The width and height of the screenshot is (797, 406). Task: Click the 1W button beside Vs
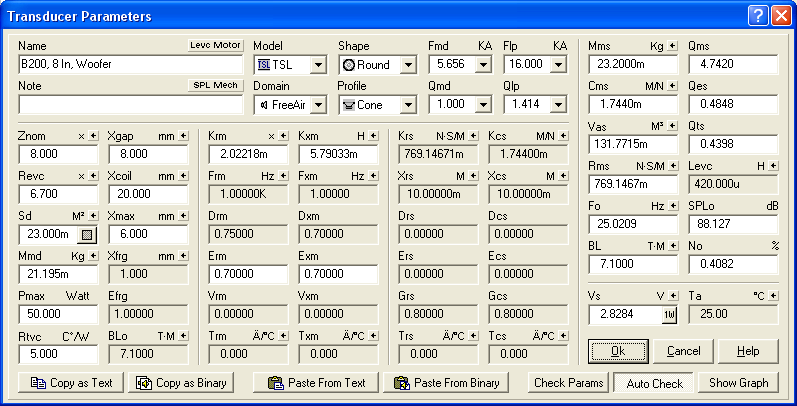pos(669,315)
